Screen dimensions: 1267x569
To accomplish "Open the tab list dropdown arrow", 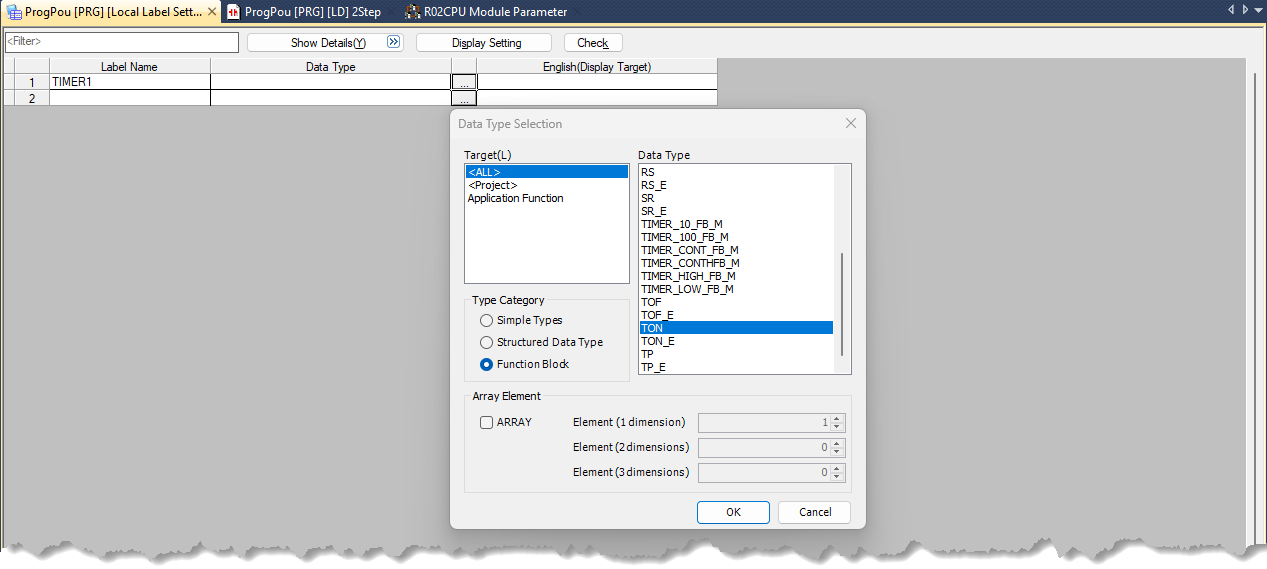I will click(1245, 10).
